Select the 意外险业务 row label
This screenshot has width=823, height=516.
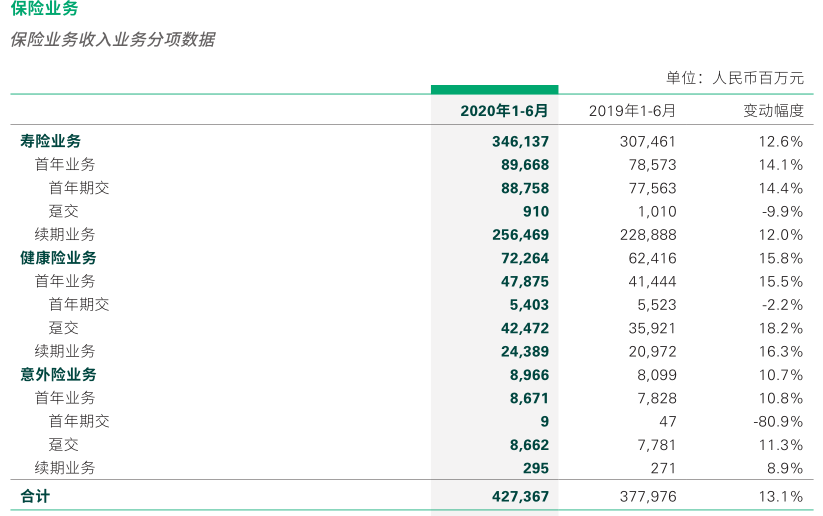pos(58,375)
